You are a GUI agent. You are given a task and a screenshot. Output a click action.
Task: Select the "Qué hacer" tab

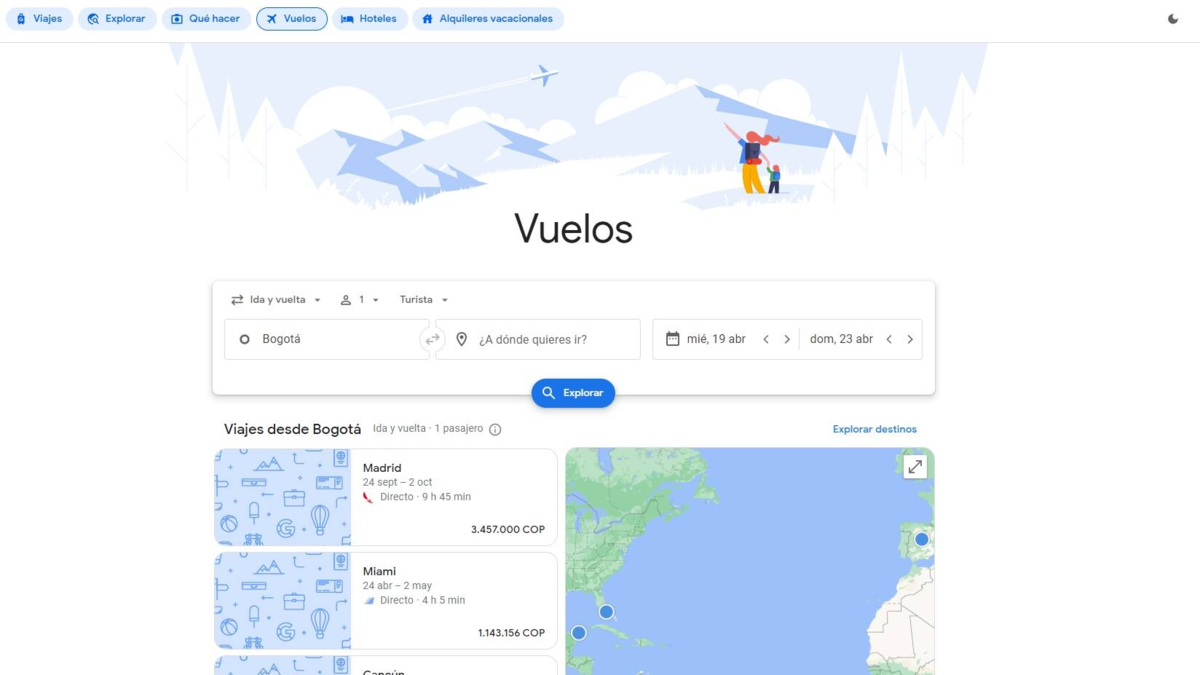pyautogui.click(x=206, y=19)
